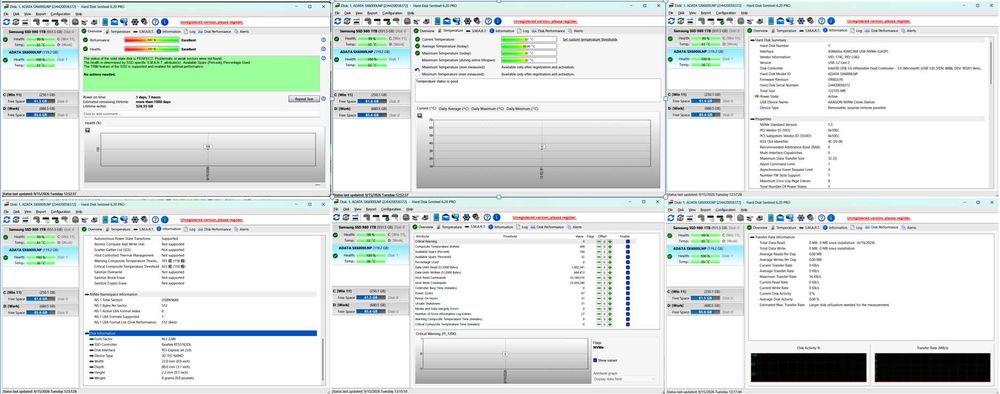The width and height of the screenshot is (1000, 394).
Task: Click the disk drive icon in the Overview window toolbar
Action: click(75, 22)
